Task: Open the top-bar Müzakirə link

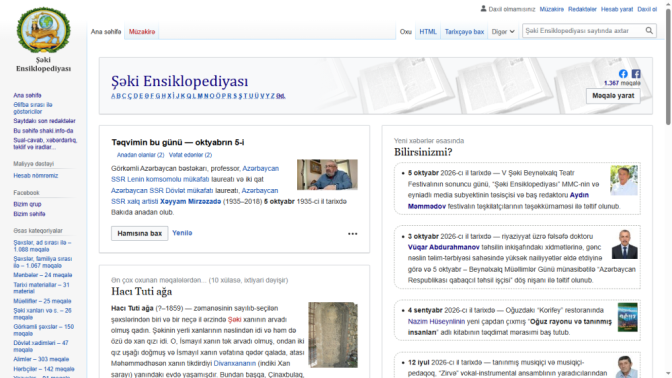Action: (x=552, y=9)
